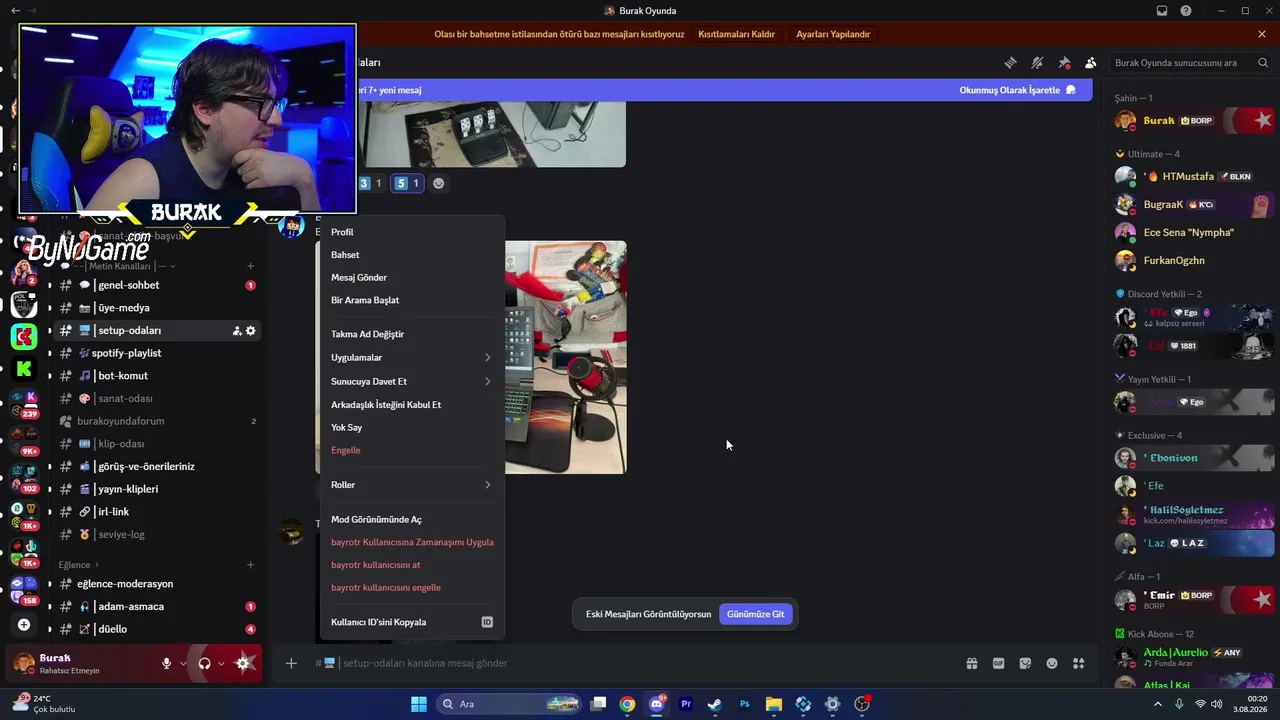This screenshot has width=1280, height=720.
Task: Open yayın-klipleri channel
Action: (157, 489)
